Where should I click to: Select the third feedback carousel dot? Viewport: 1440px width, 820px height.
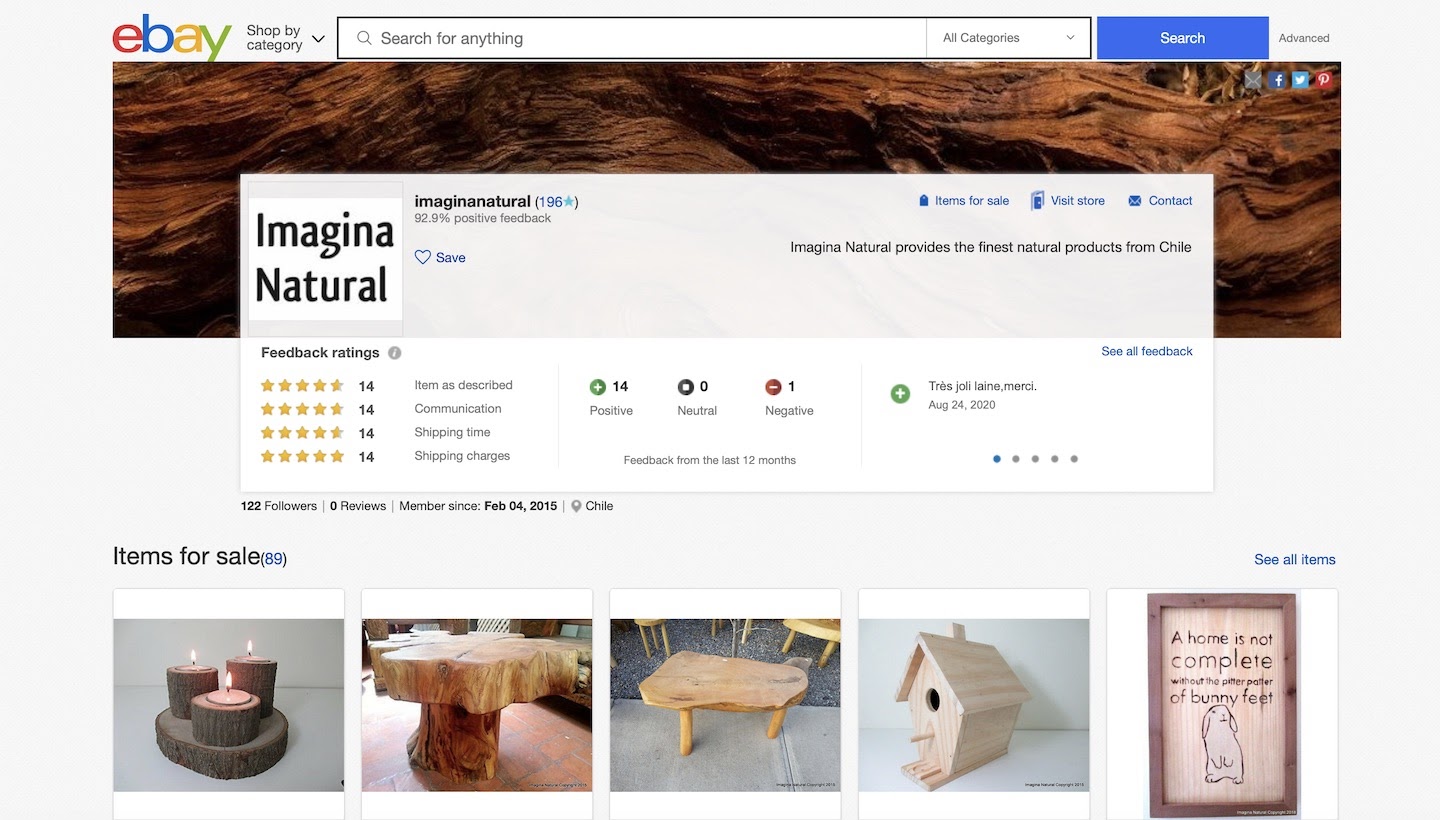tap(1035, 459)
